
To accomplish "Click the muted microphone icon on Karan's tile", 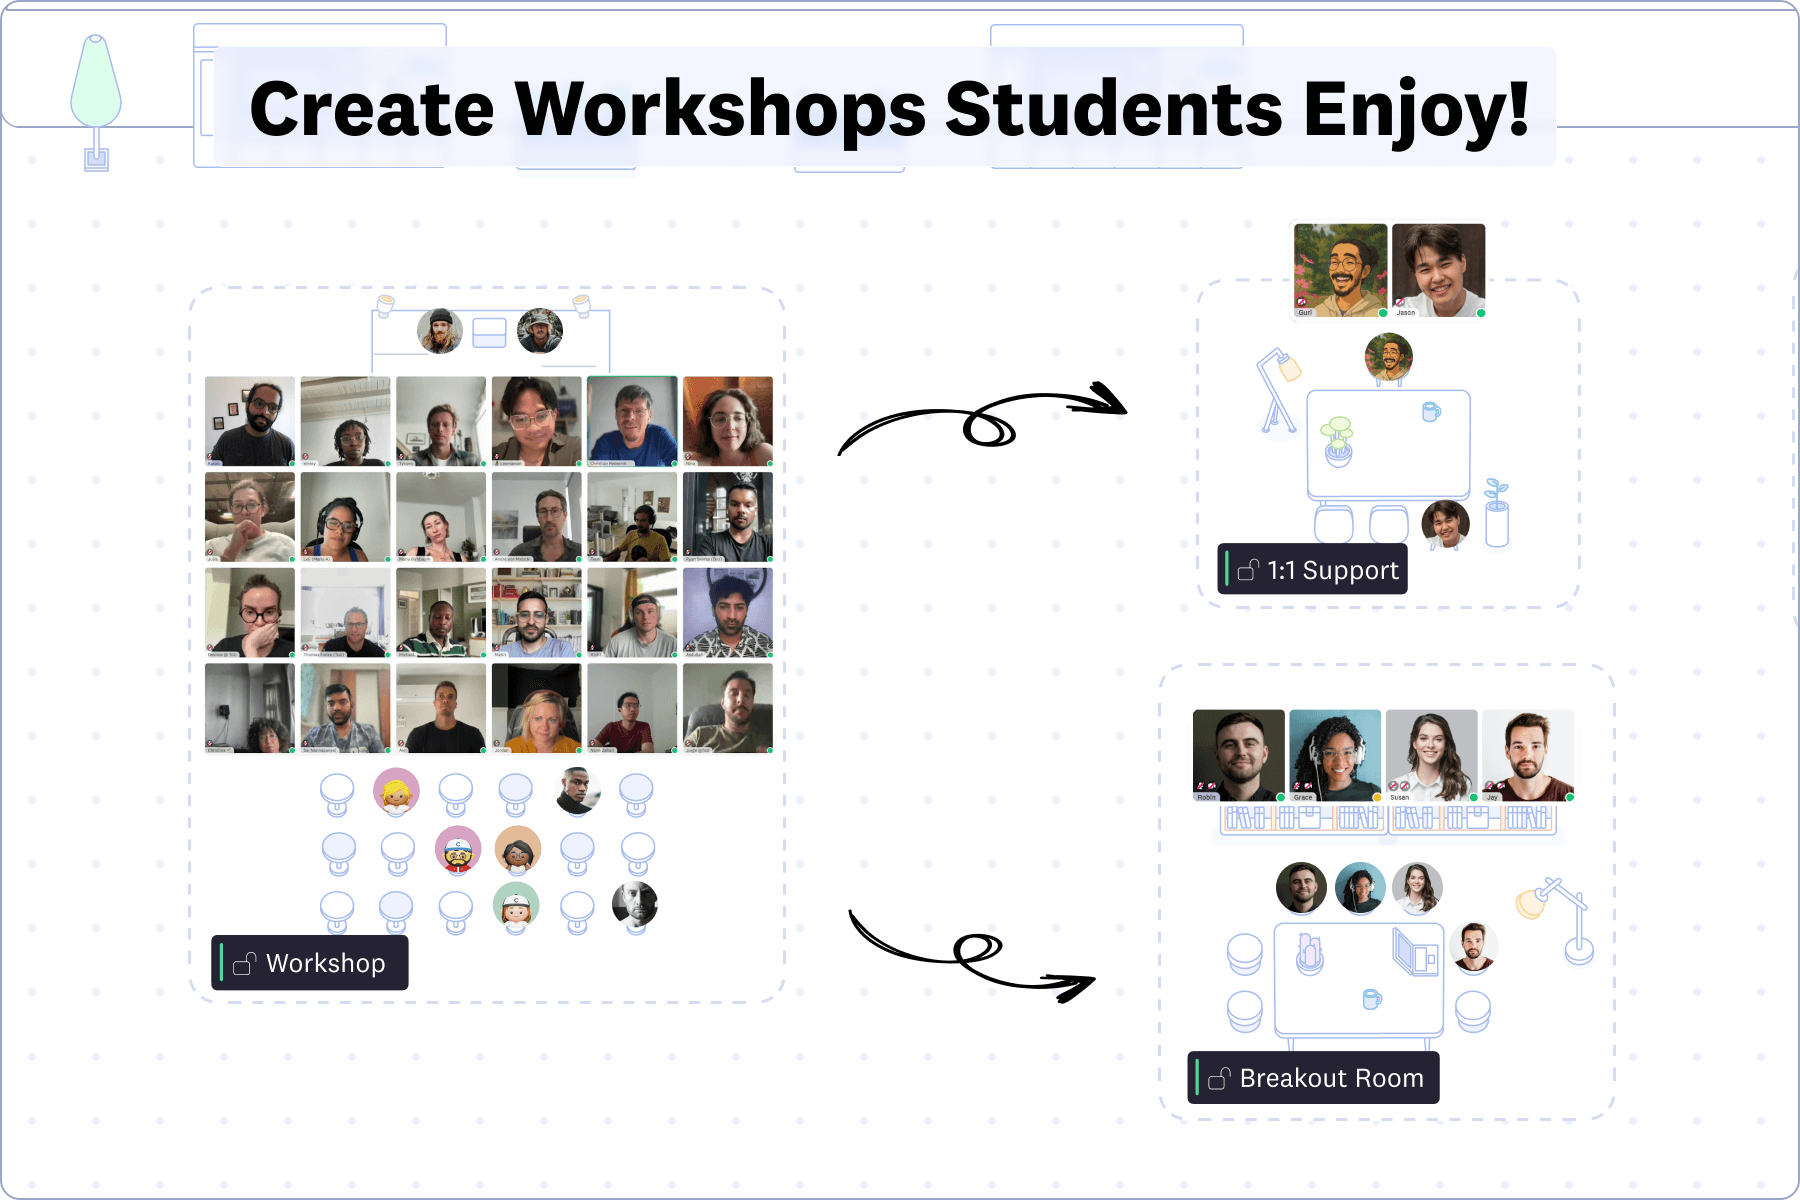I will 210,457.
